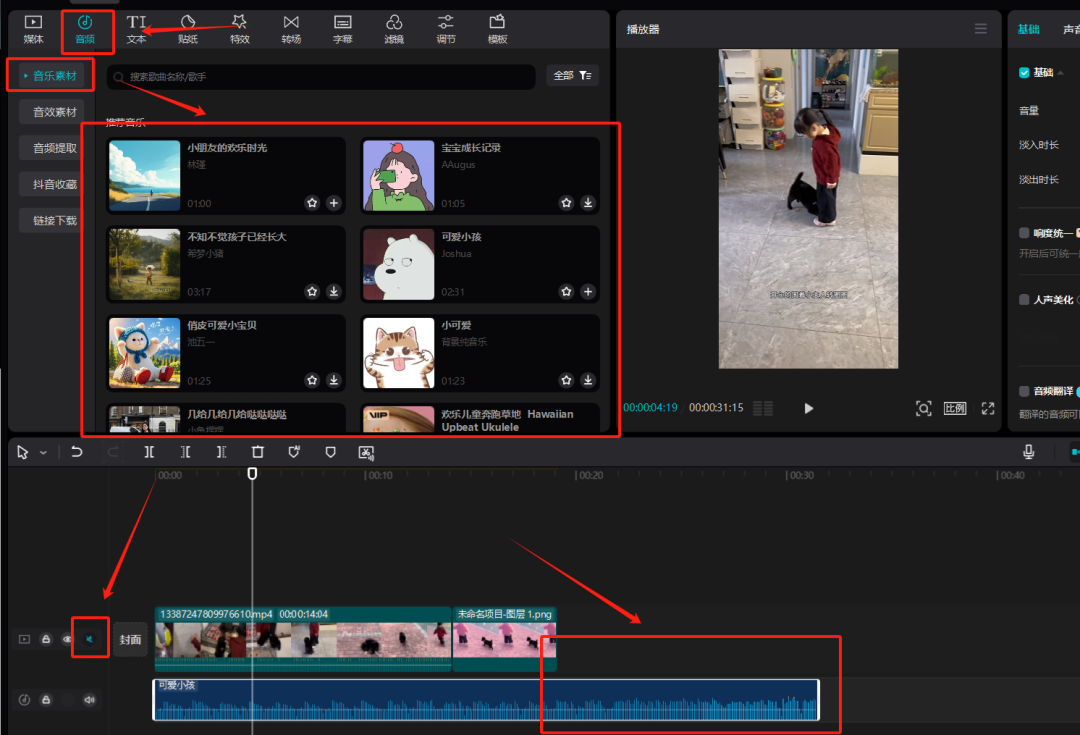The width and height of the screenshot is (1080, 735).
Task: Open the 全部 filter dropdown
Action: click(572, 76)
